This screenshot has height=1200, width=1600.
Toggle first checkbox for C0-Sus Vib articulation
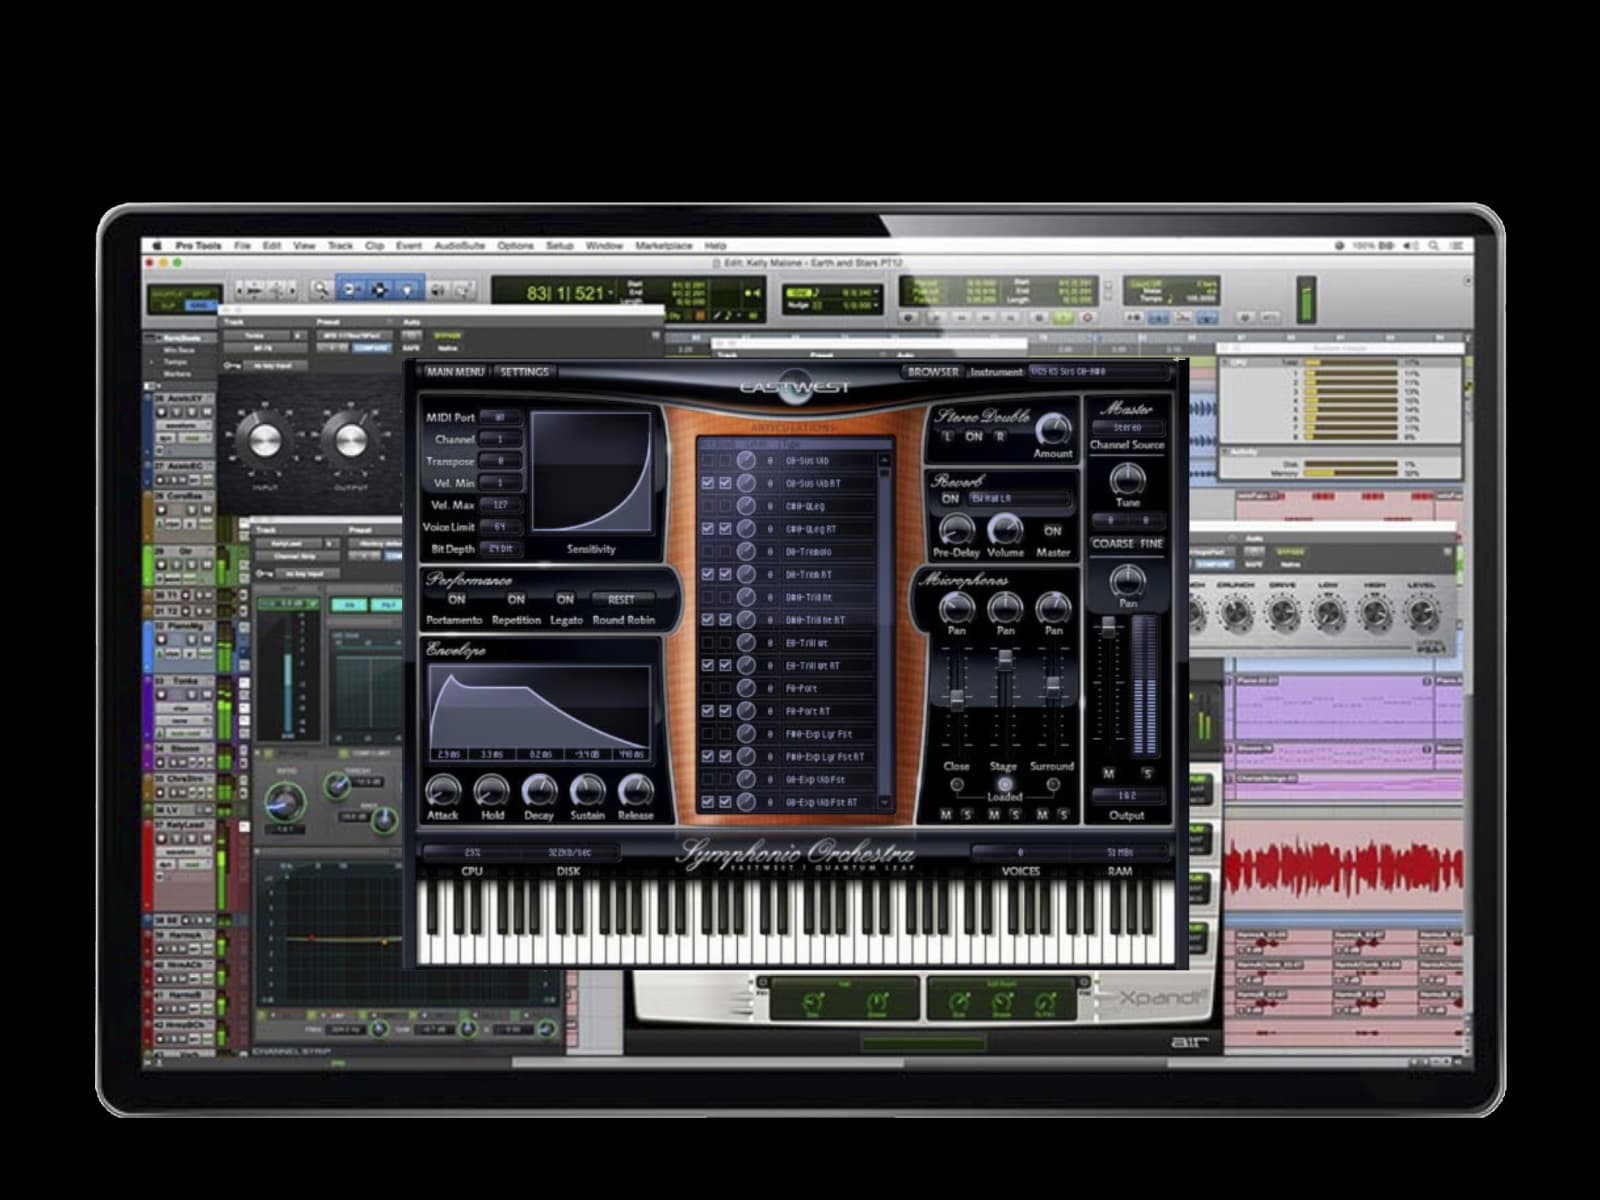708,461
